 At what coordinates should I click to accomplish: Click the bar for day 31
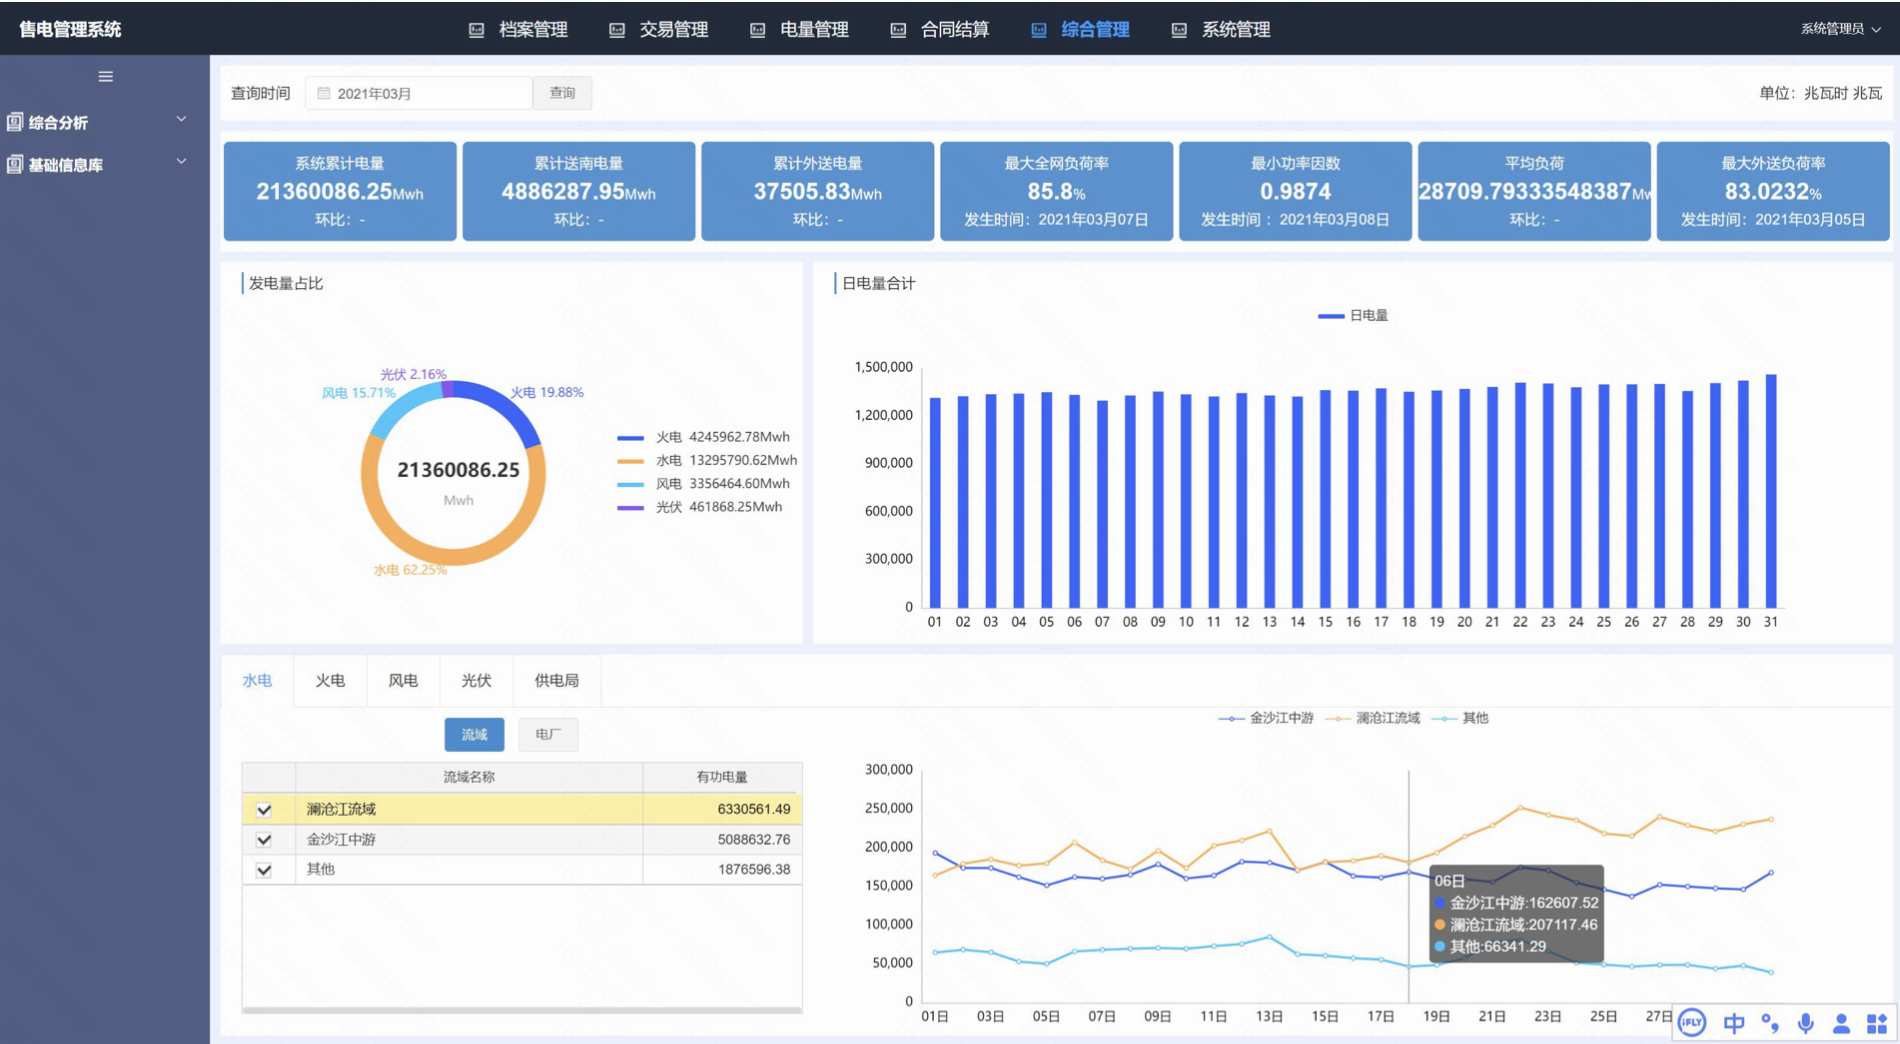click(x=1771, y=491)
